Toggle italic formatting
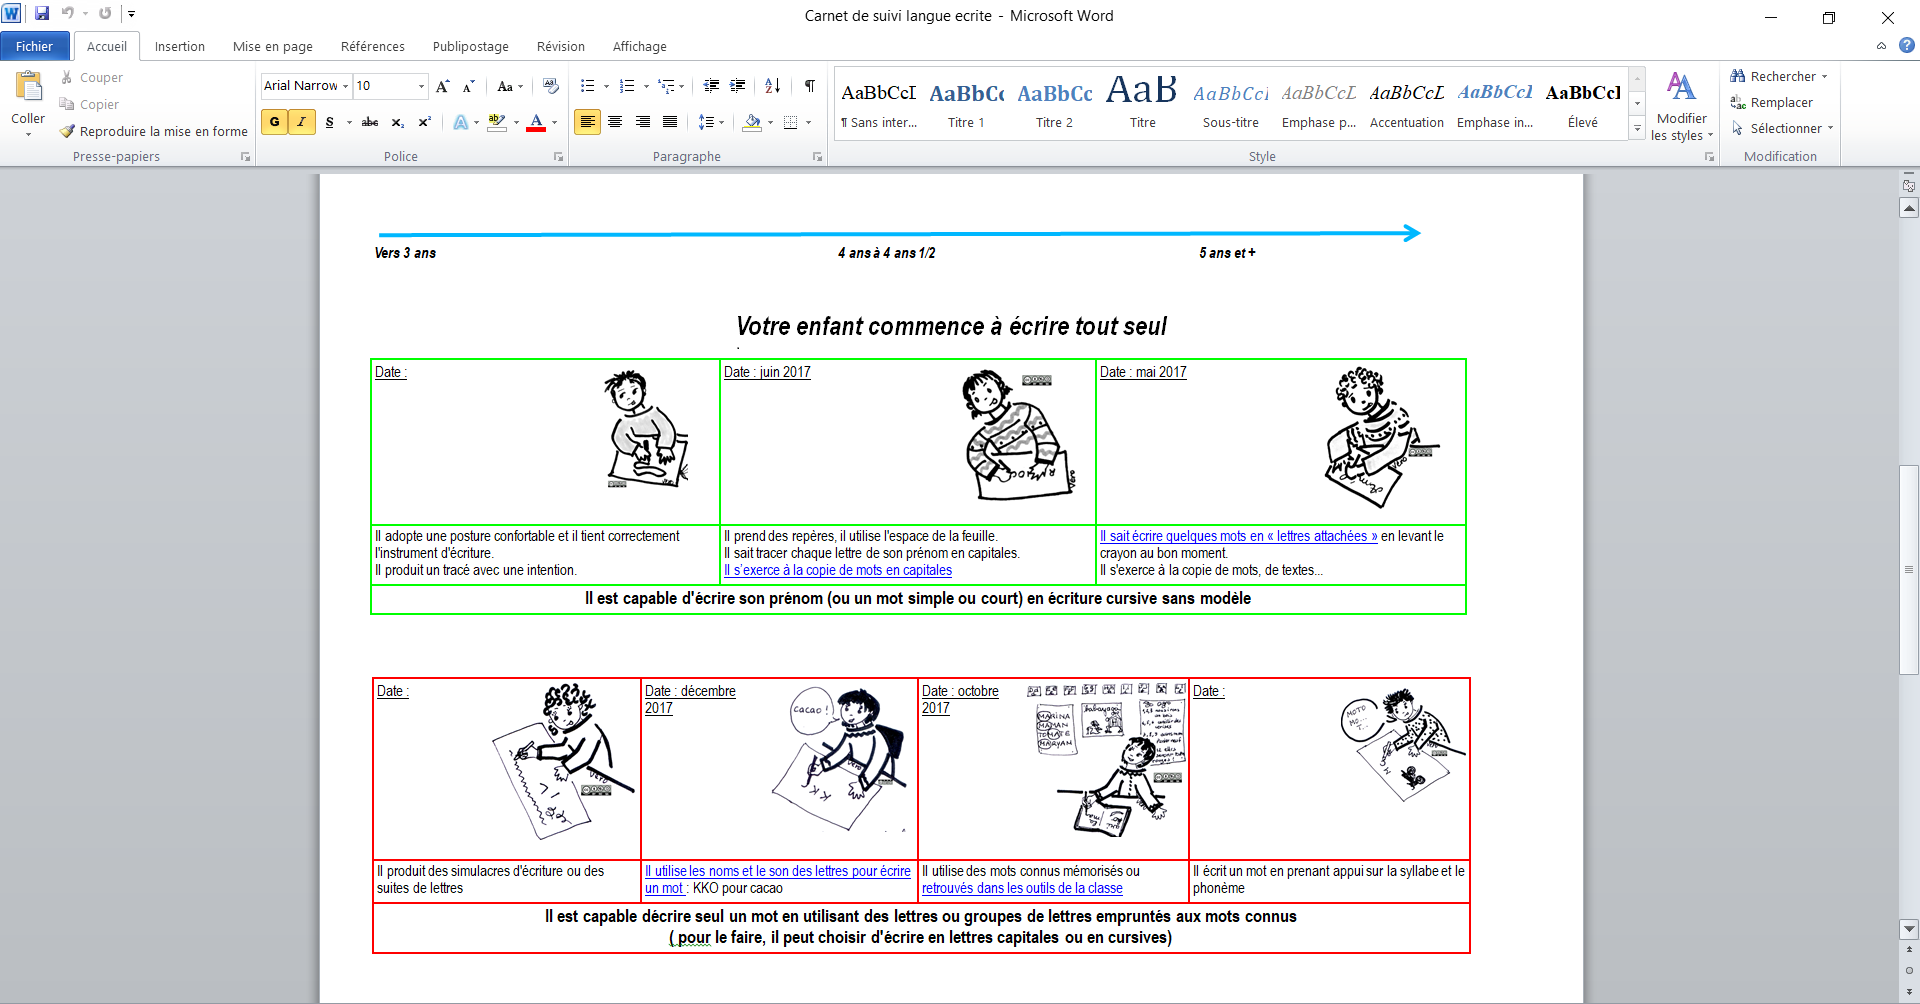 click(301, 122)
